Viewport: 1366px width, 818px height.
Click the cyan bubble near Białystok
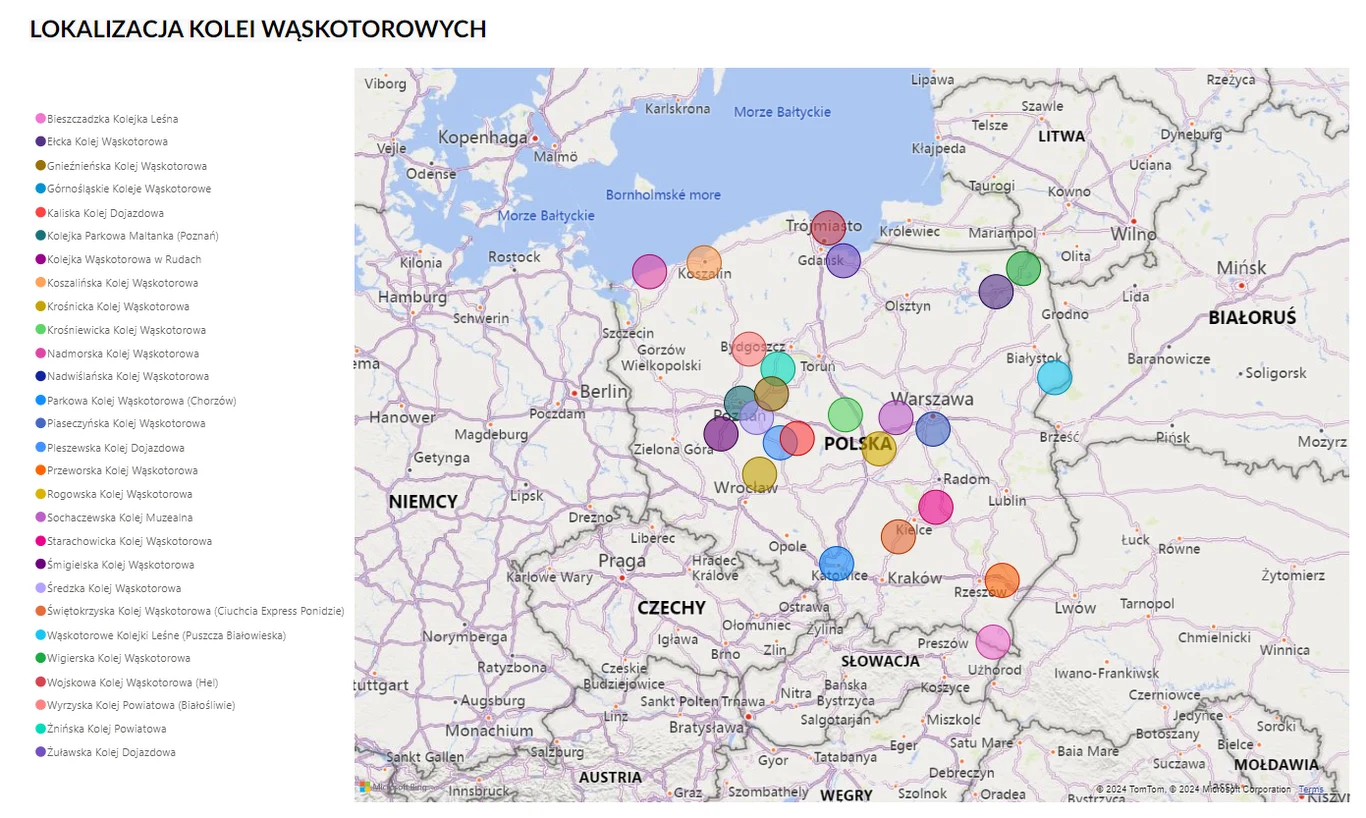1054,377
